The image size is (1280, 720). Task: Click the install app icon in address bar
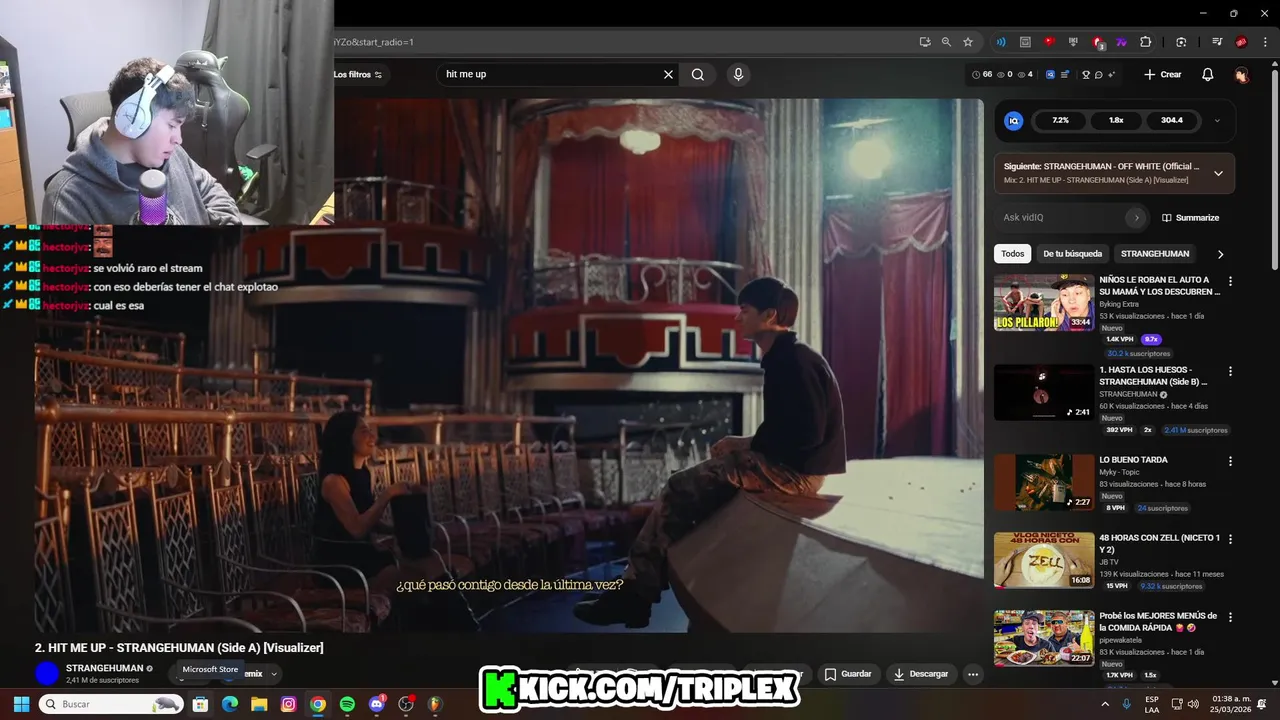click(x=925, y=42)
